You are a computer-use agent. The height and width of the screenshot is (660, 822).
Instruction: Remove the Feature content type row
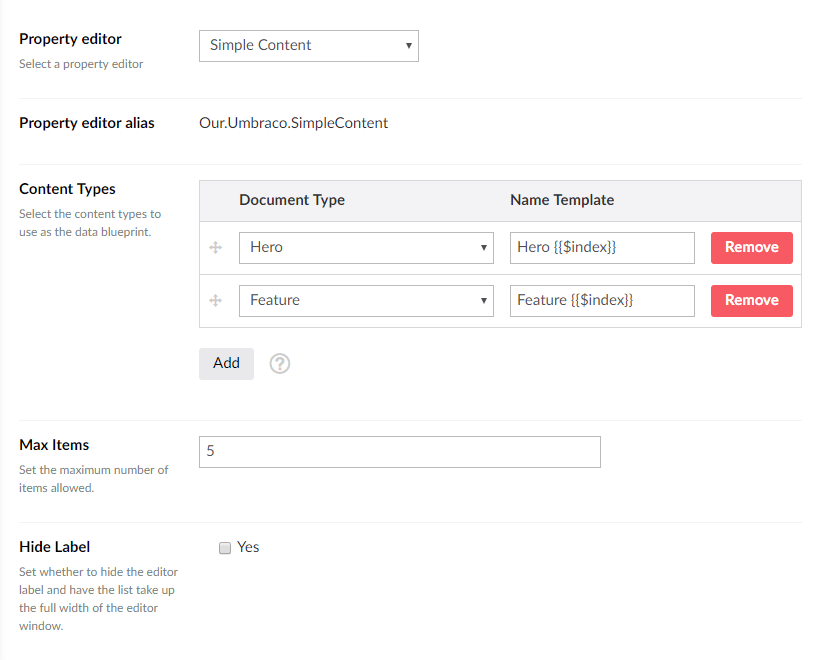click(x=751, y=301)
